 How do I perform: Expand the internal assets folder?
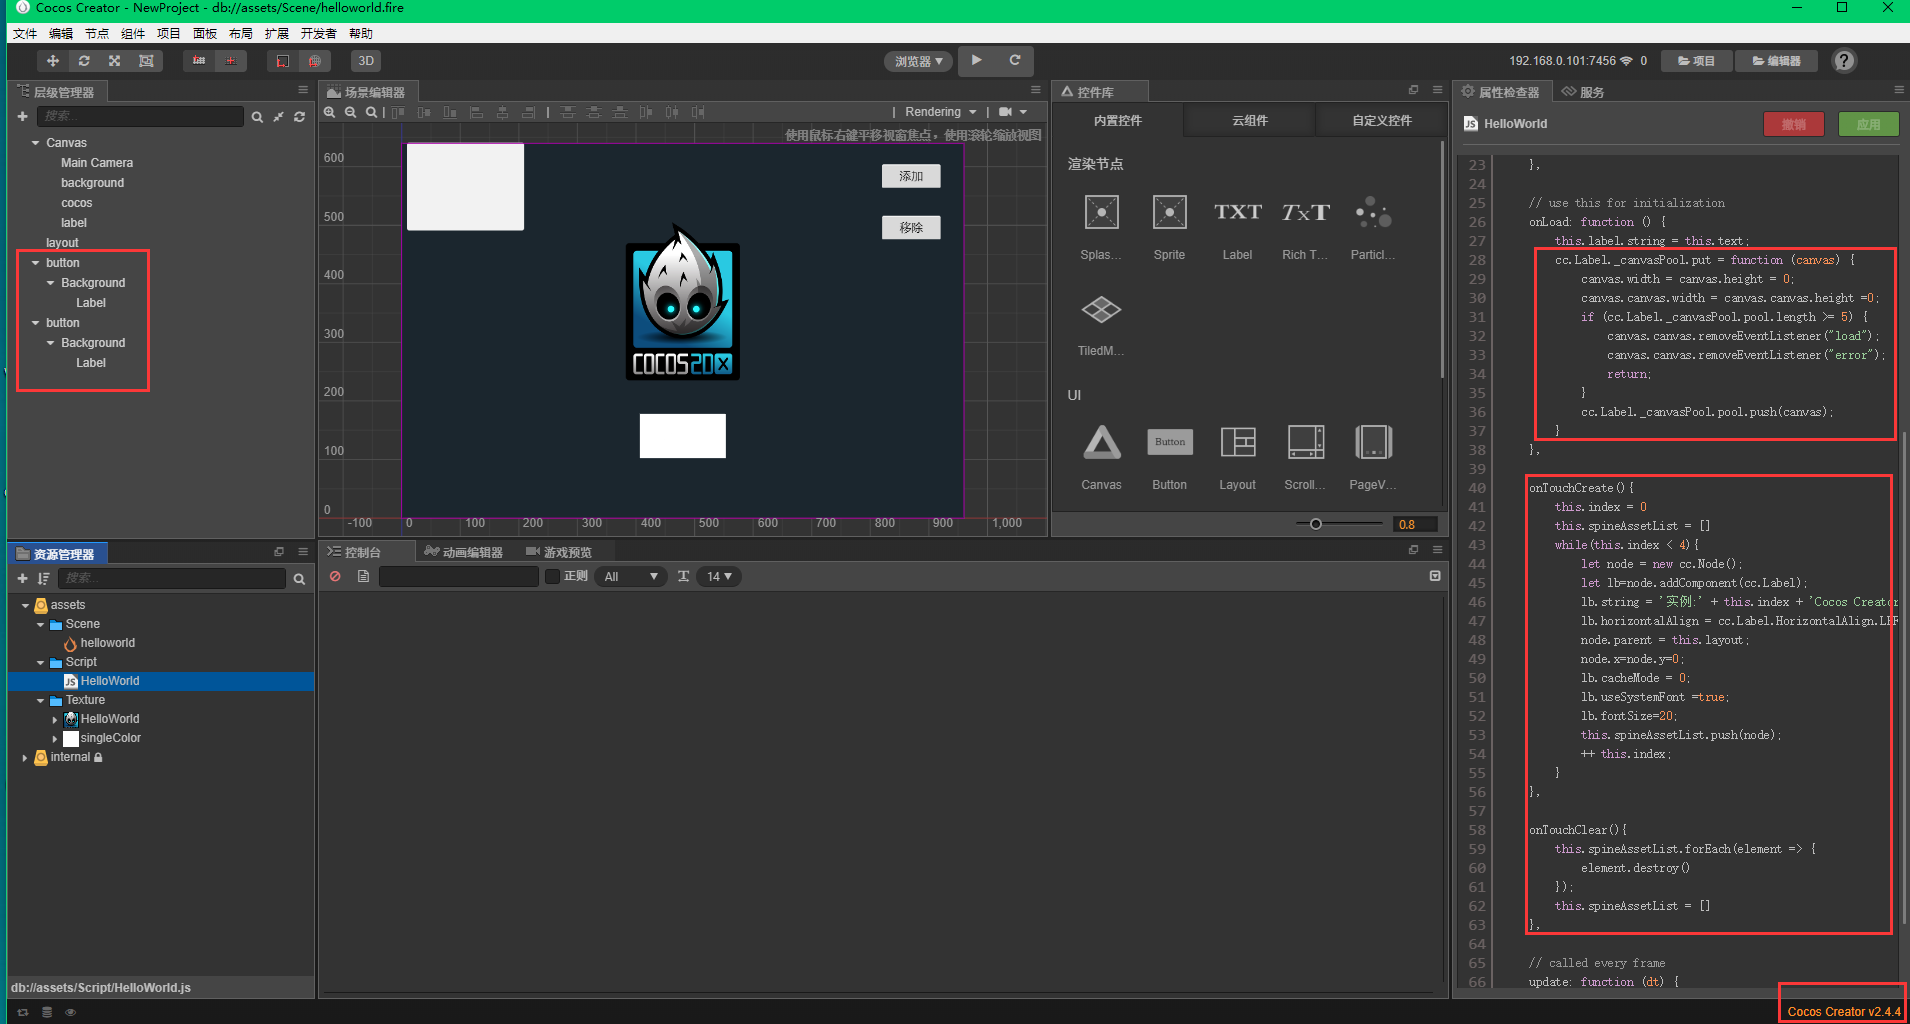[25, 758]
